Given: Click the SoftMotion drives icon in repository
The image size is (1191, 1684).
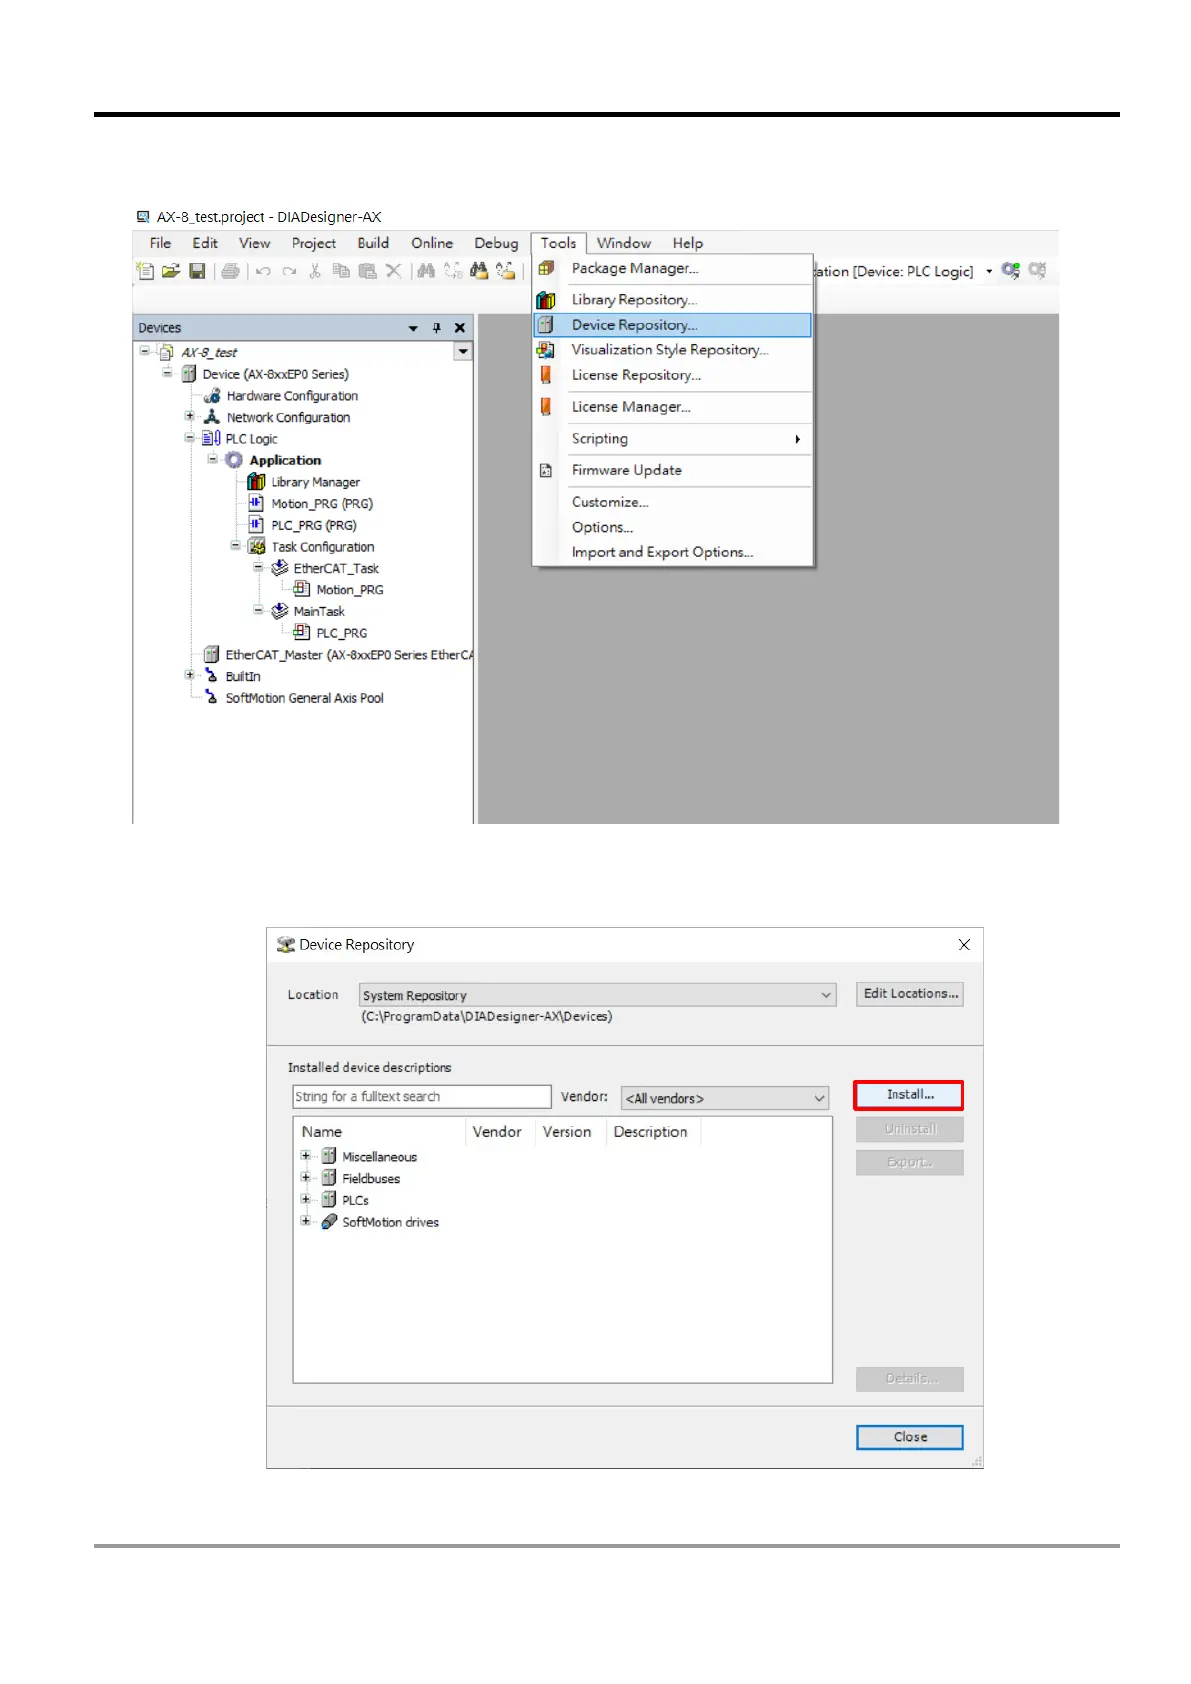Looking at the screenshot, I should pos(329,1222).
